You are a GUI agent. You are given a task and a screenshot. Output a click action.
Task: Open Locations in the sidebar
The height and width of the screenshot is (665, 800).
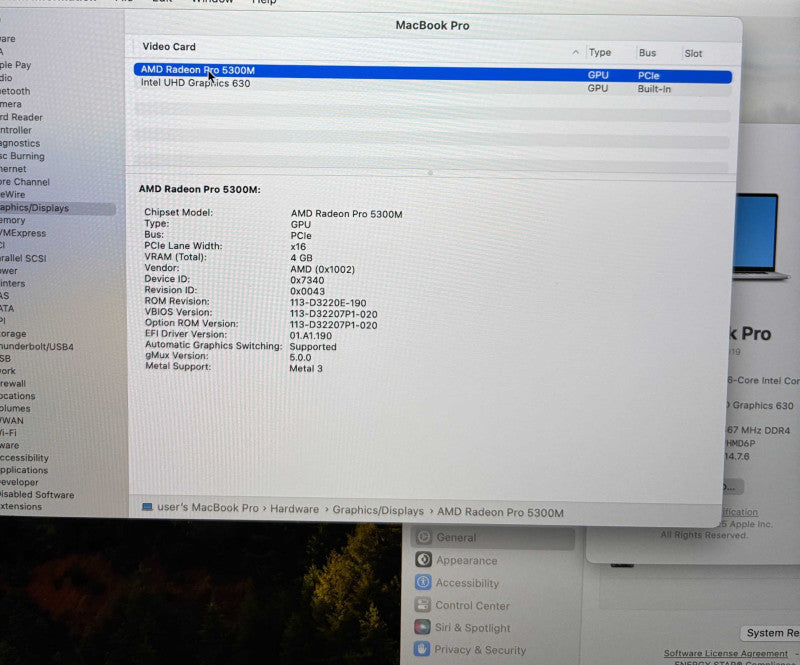pyautogui.click(x=18, y=396)
